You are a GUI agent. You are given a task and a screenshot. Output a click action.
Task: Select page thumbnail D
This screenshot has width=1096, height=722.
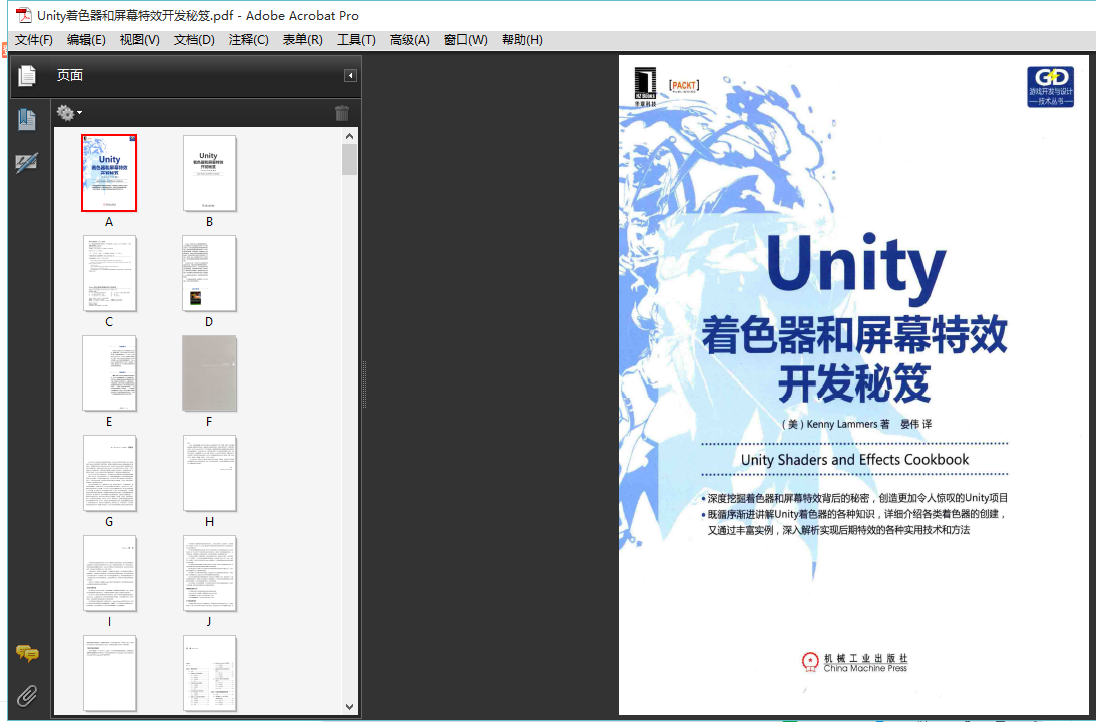point(209,273)
